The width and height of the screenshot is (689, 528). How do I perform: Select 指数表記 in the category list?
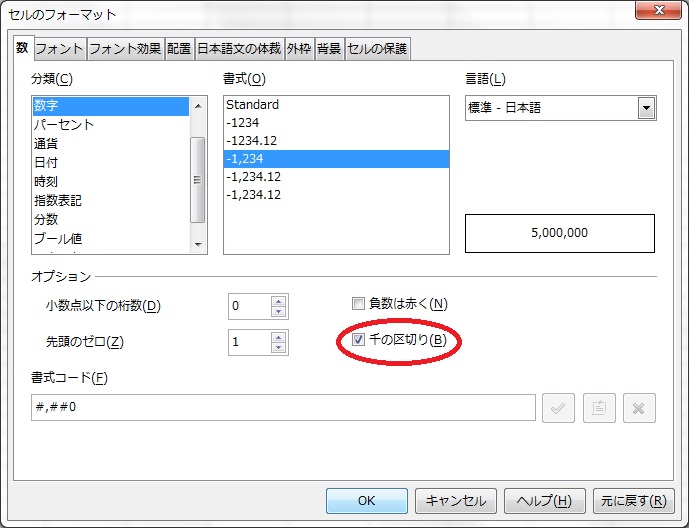click(x=111, y=201)
